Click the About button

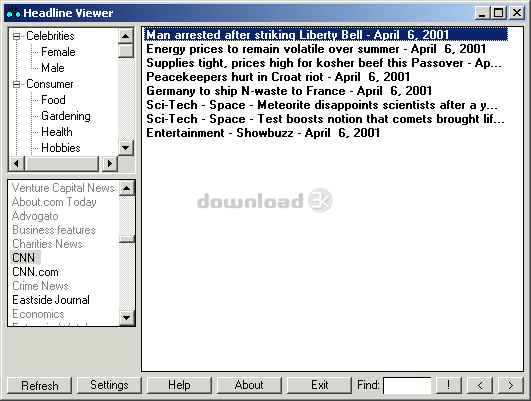pos(249,385)
